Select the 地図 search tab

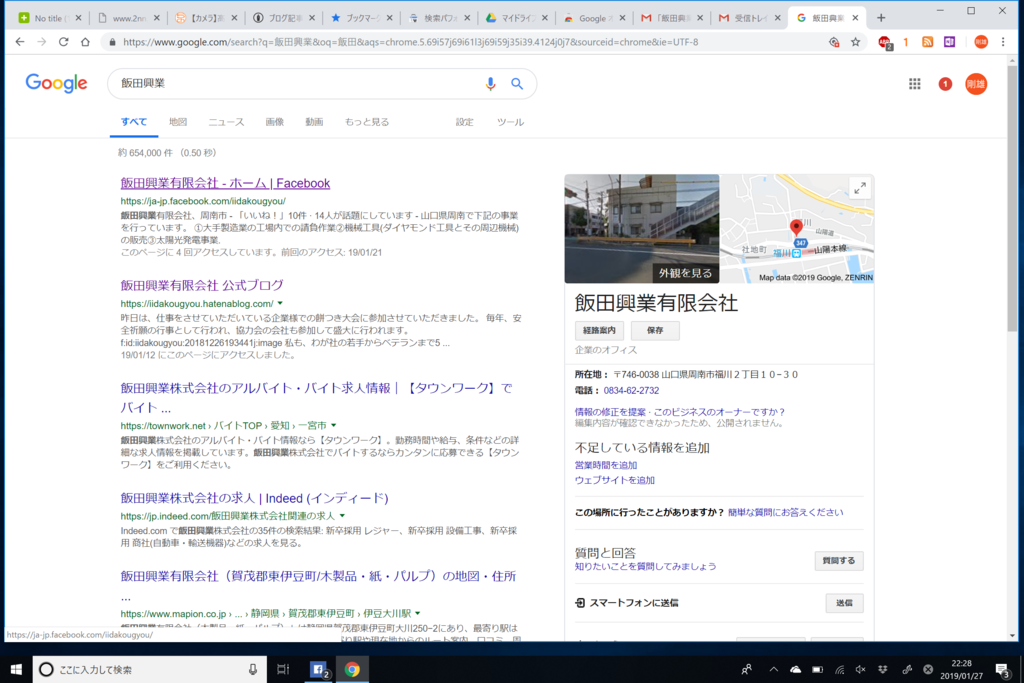178,122
